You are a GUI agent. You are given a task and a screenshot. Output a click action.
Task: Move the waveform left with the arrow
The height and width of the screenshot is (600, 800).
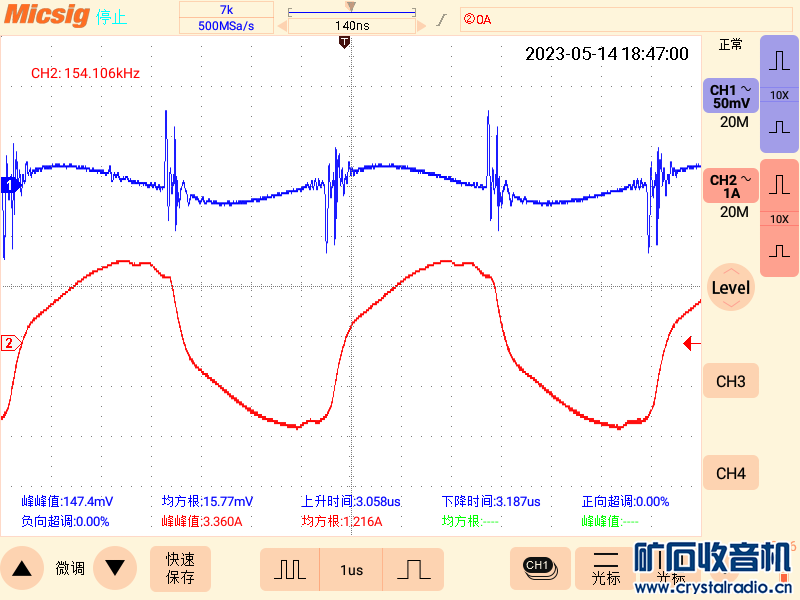tap(282, 26)
